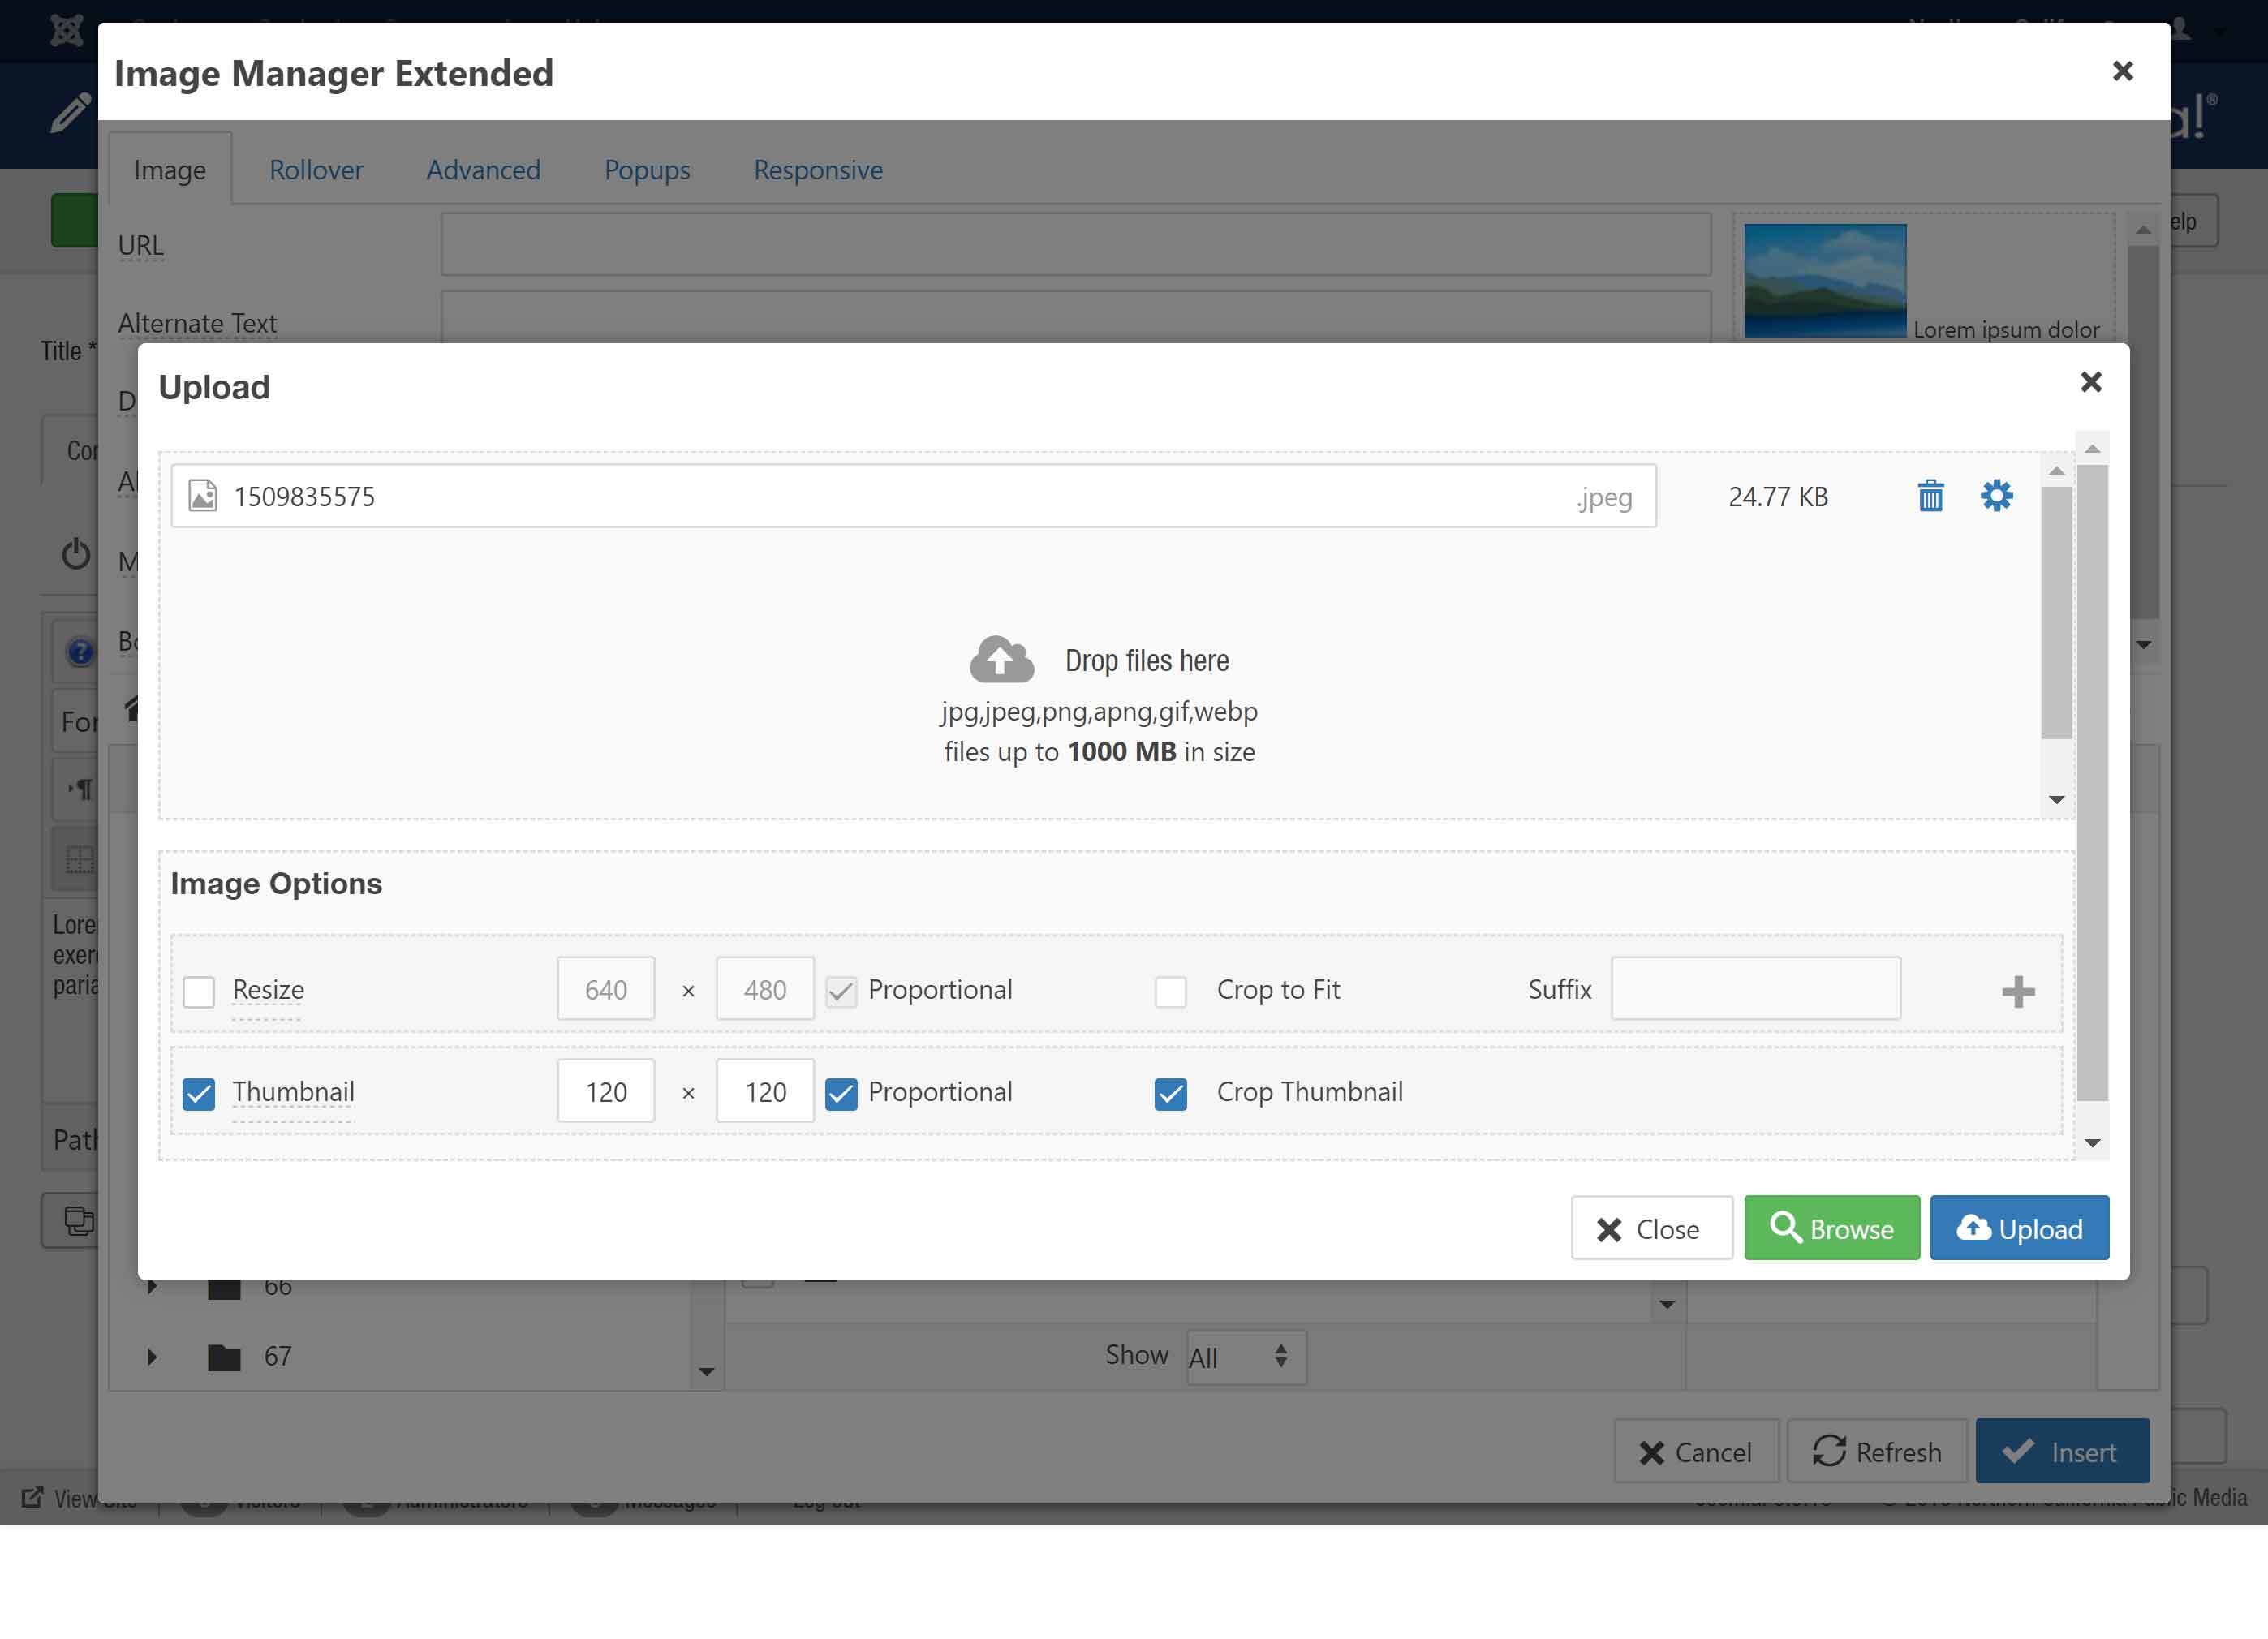Image resolution: width=2268 pixels, height=1639 pixels.
Task: Close the Image Manager Extended window
Action: pos(2122,71)
